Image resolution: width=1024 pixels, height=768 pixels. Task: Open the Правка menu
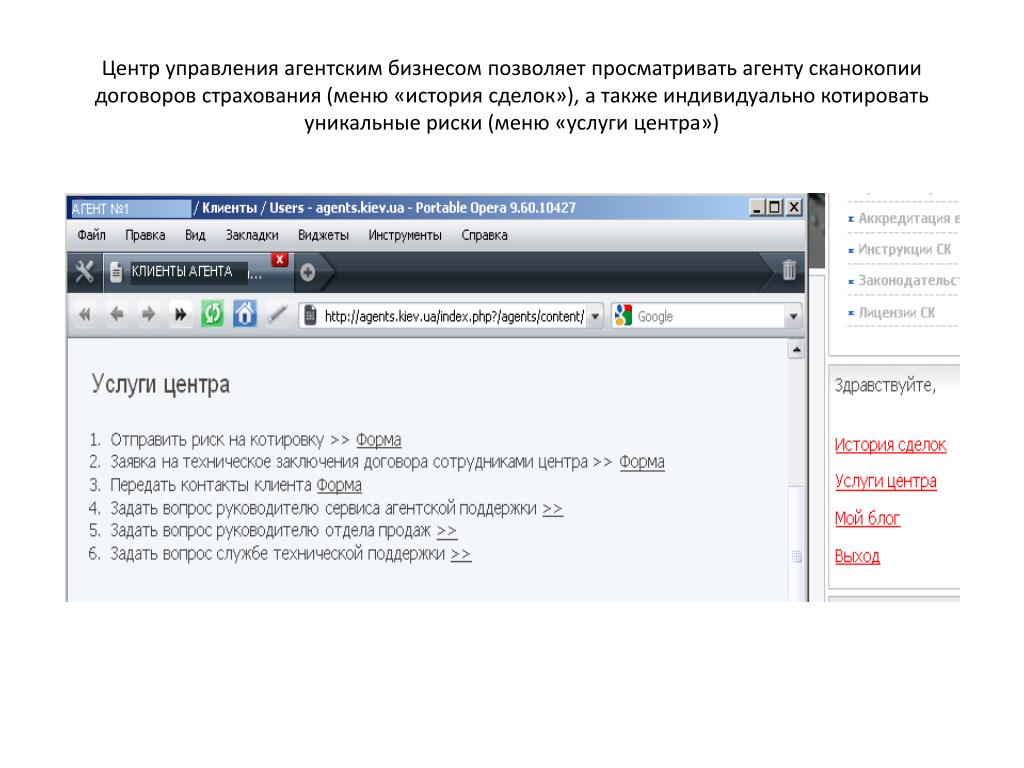[145, 235]
